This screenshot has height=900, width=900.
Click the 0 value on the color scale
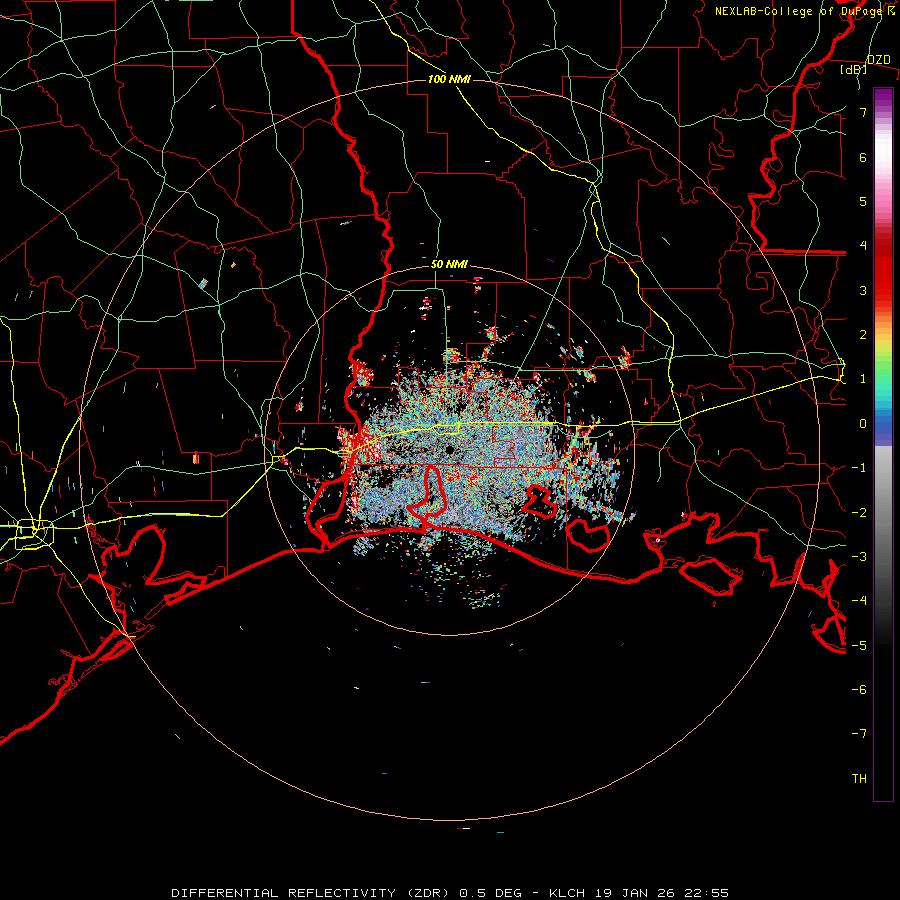pos(863,424)
